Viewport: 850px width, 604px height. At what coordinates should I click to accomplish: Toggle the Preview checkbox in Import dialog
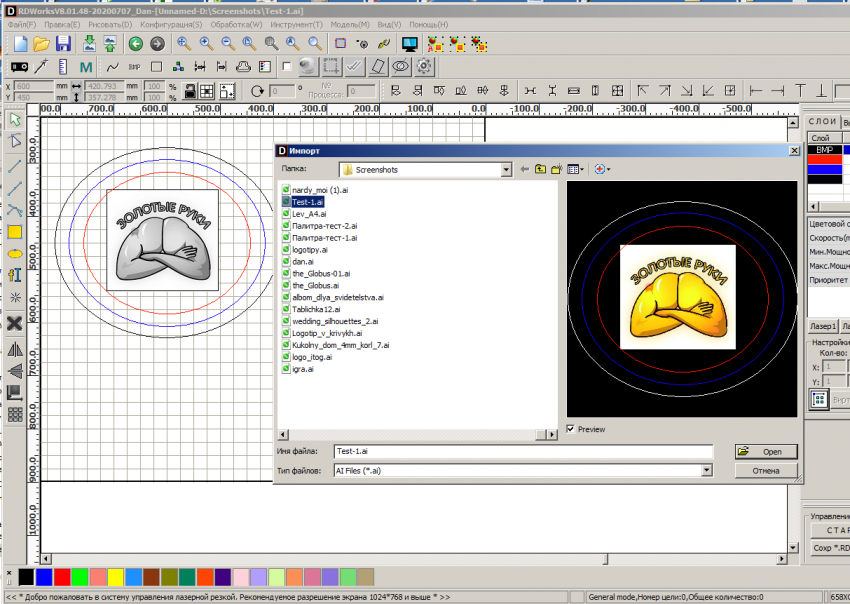tap(571, 429)
